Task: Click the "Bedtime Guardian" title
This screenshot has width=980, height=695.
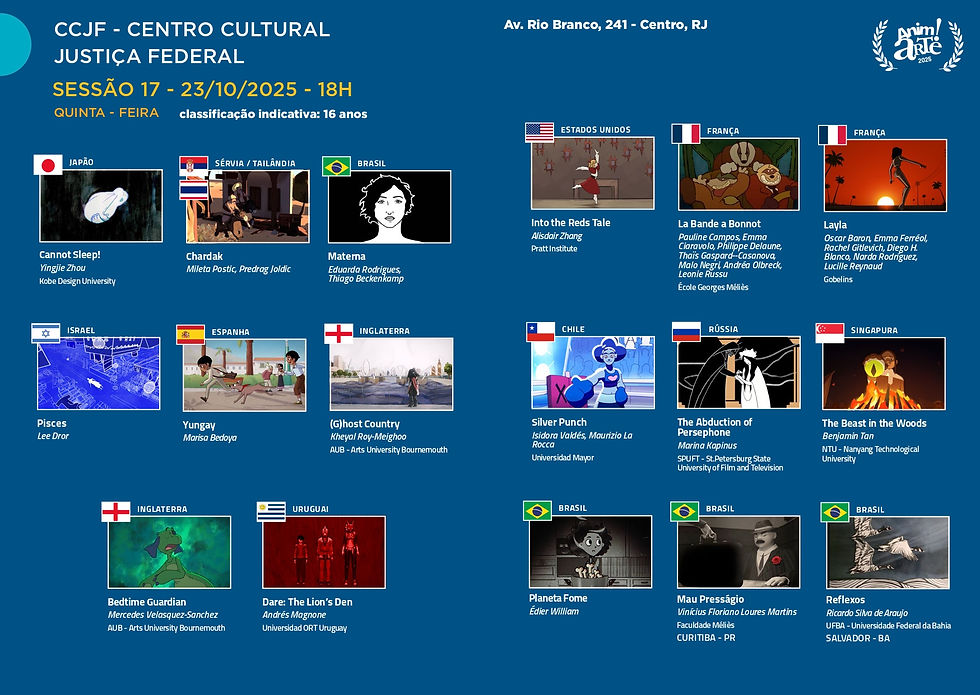Action: point(147,602)
